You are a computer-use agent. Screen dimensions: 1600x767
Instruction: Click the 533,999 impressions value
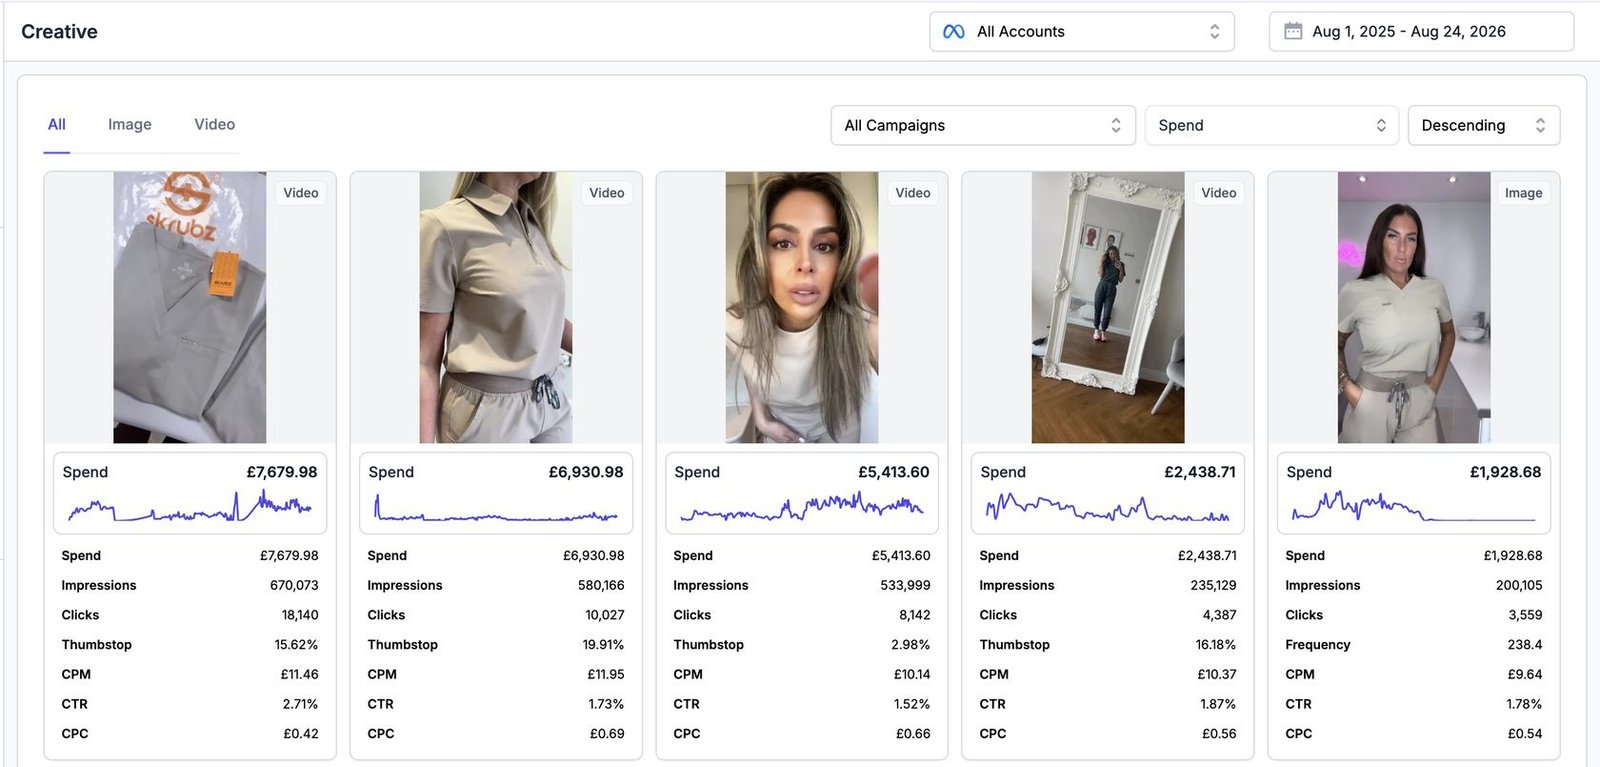(905, 586)
